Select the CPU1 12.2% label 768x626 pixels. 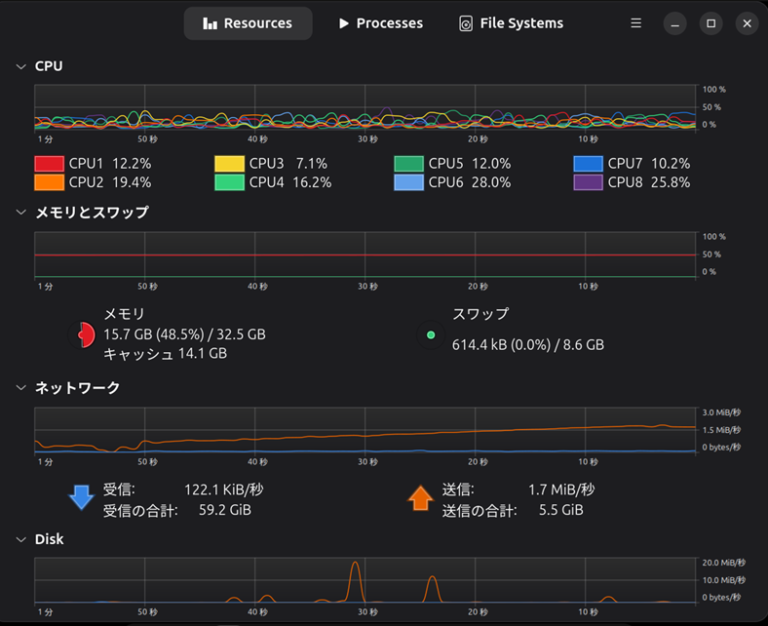pos(110,164)
